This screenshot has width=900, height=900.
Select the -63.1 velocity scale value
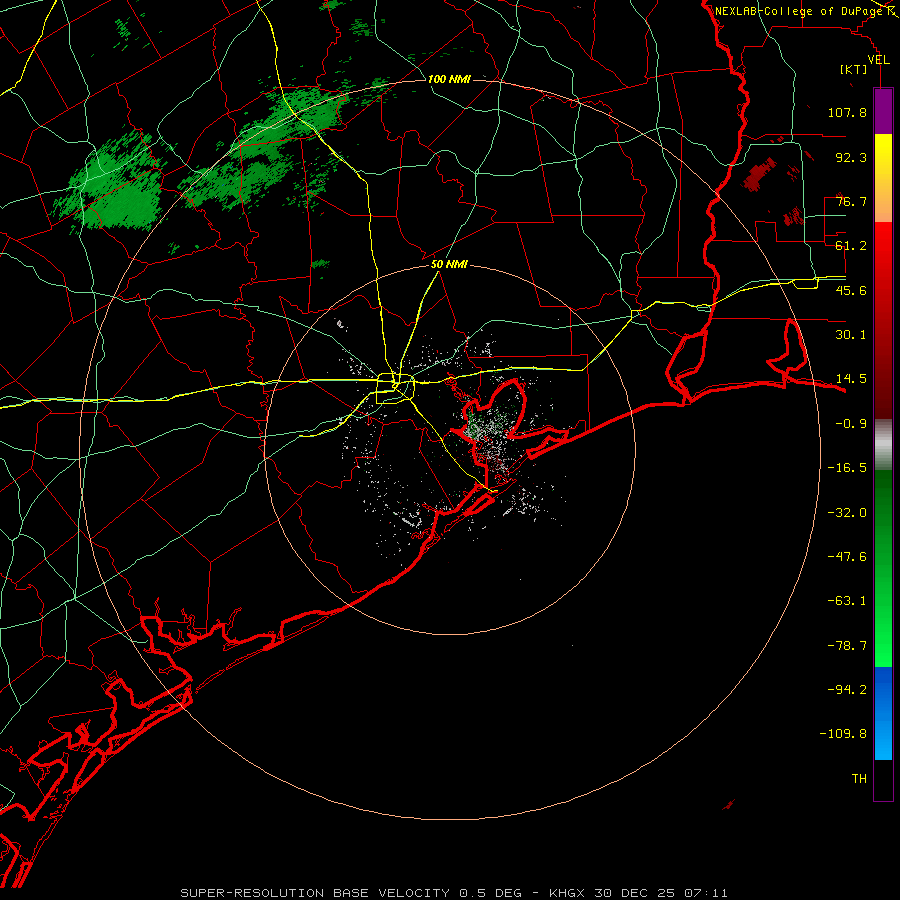[x=847, y=601]
